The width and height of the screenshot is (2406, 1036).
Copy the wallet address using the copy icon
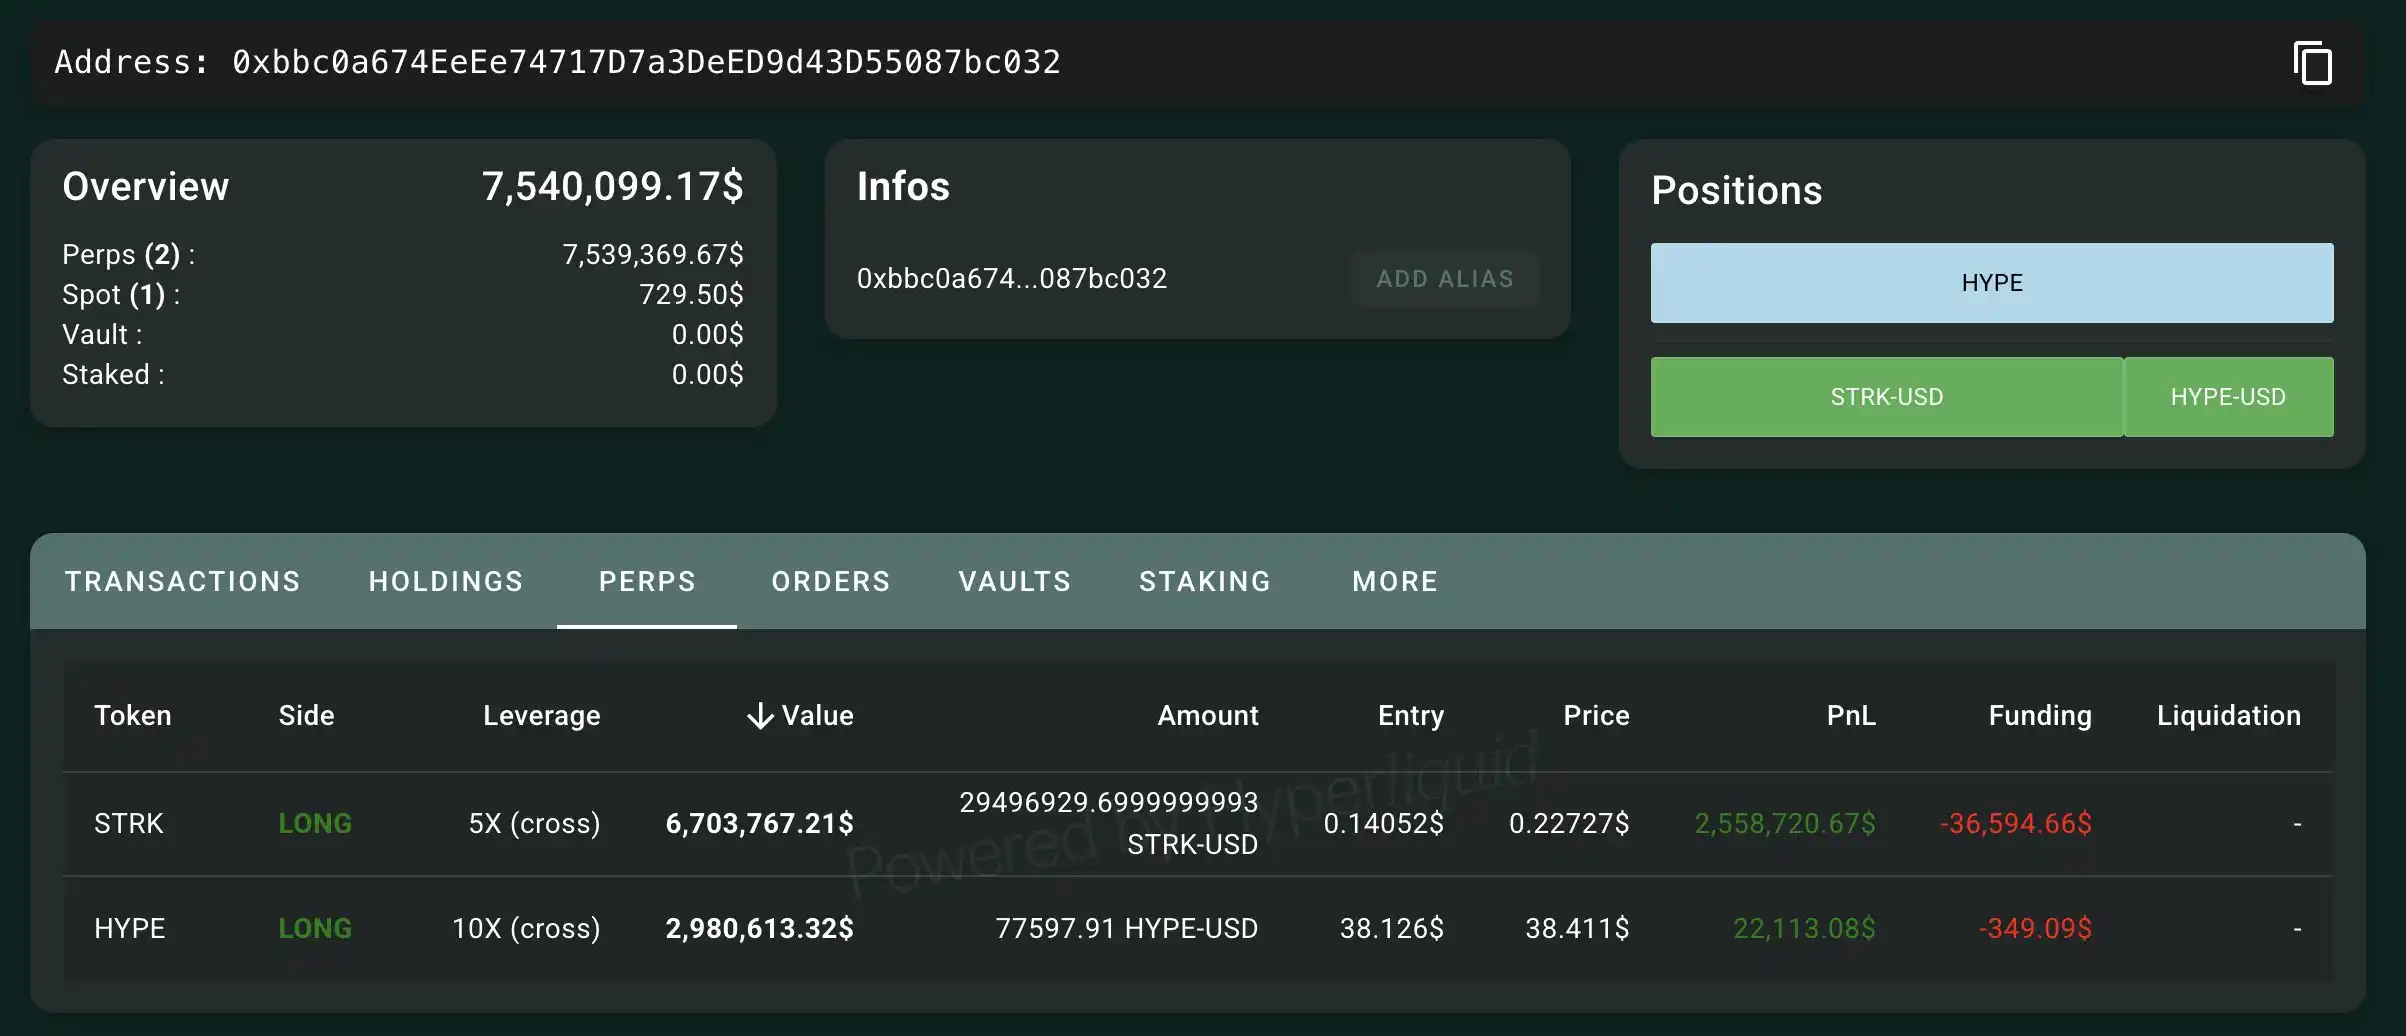(2315, 63)
